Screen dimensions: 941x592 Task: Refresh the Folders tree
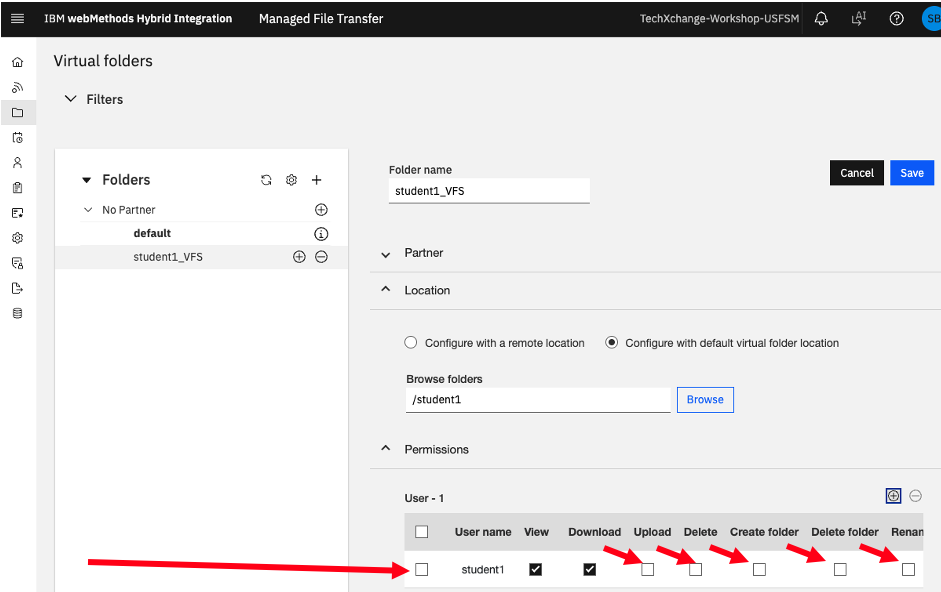tap(266, 180)
